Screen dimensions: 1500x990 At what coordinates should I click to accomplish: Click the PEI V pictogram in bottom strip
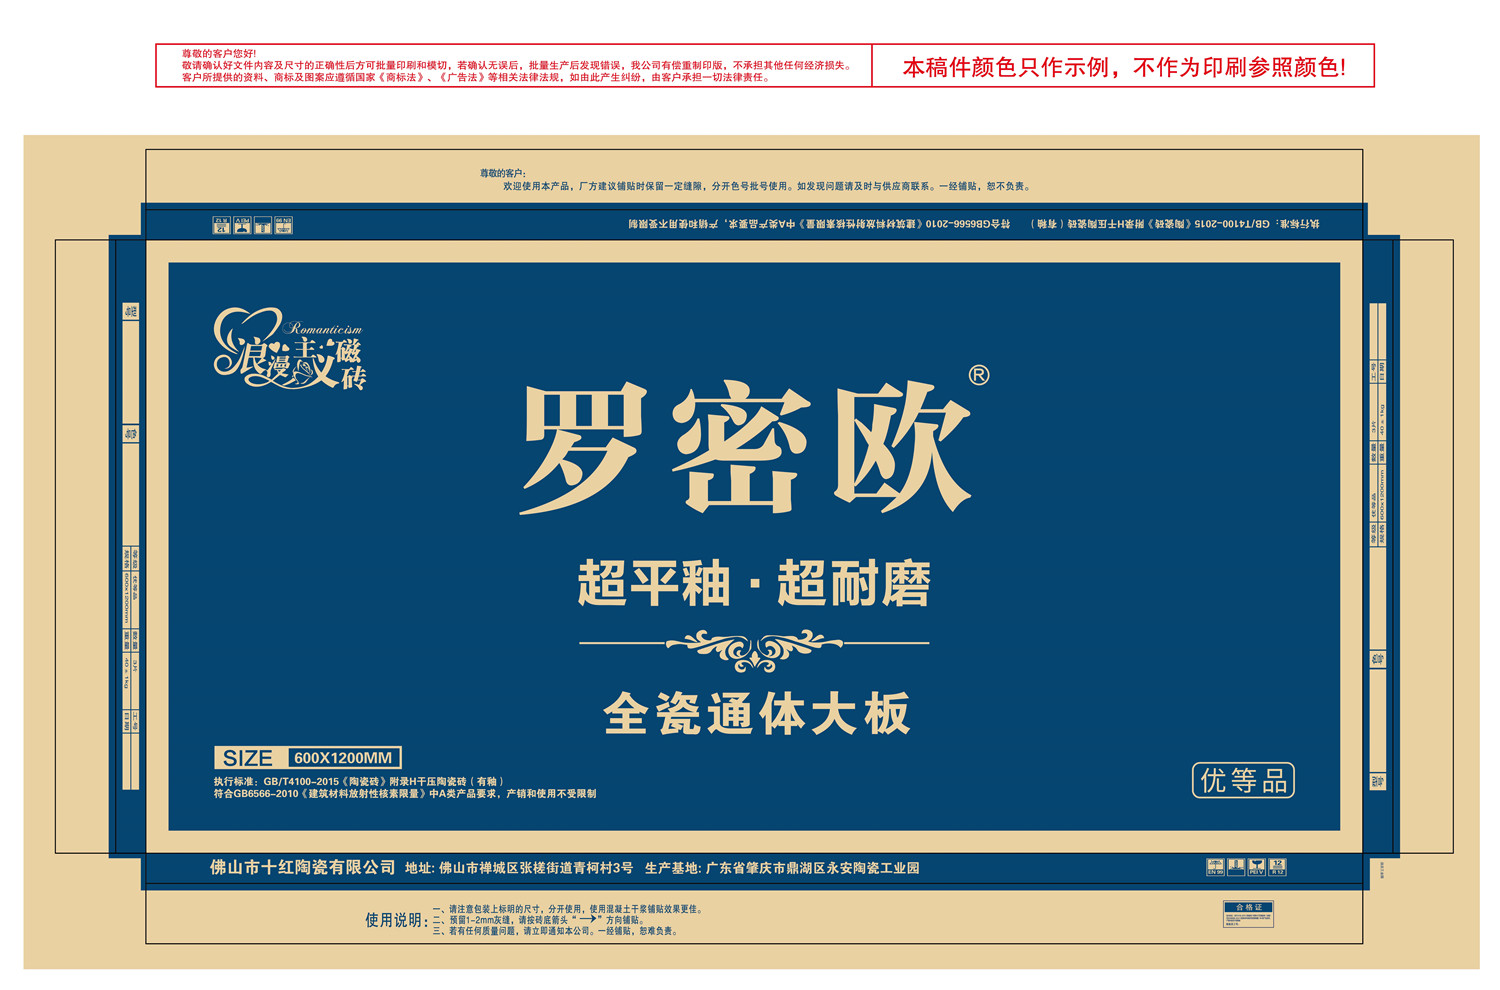click(1256, 867)
